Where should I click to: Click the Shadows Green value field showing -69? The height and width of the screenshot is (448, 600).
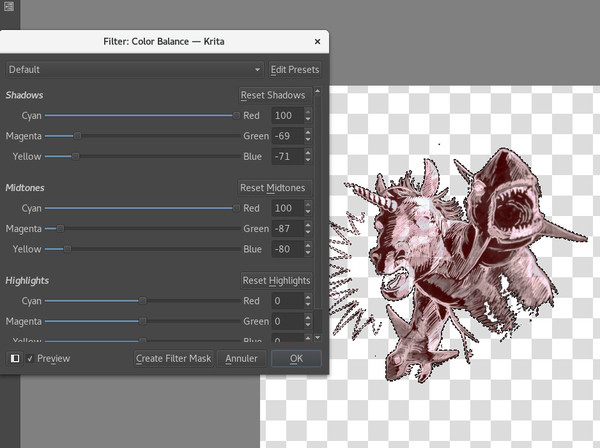click(x=288, y=136)
